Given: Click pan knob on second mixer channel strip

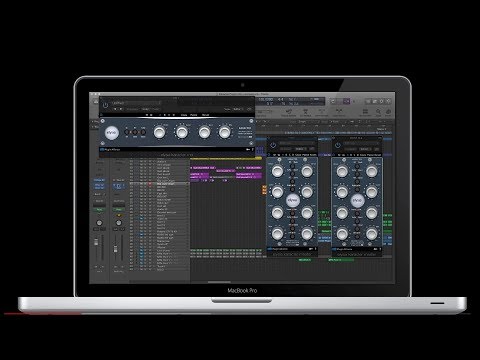Looking at the screenshot, I should [118, 223].
